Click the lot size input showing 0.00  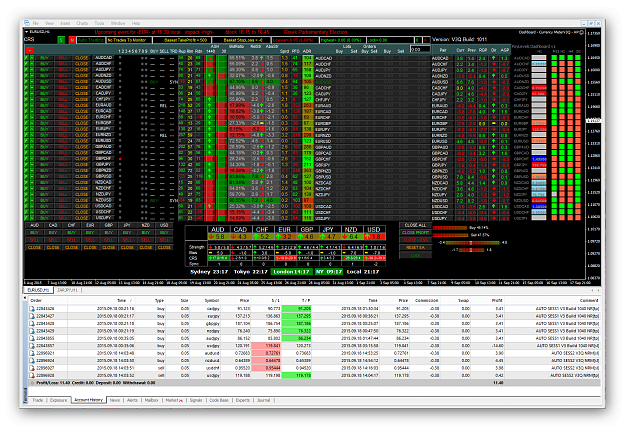[421, 50]
